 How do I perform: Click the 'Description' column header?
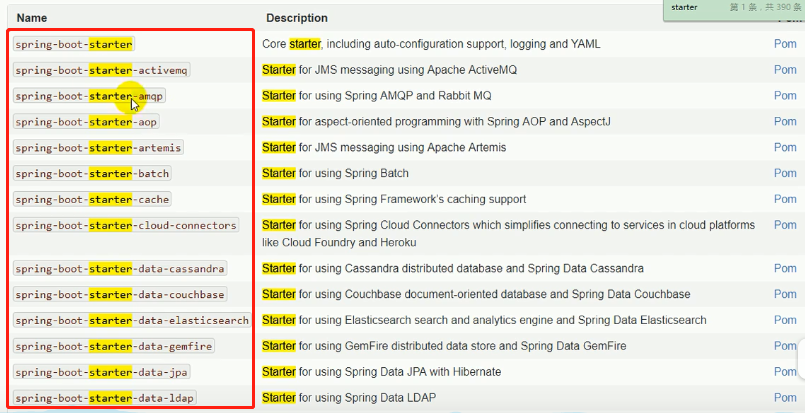pyautogui.click(x=297, y=18)
